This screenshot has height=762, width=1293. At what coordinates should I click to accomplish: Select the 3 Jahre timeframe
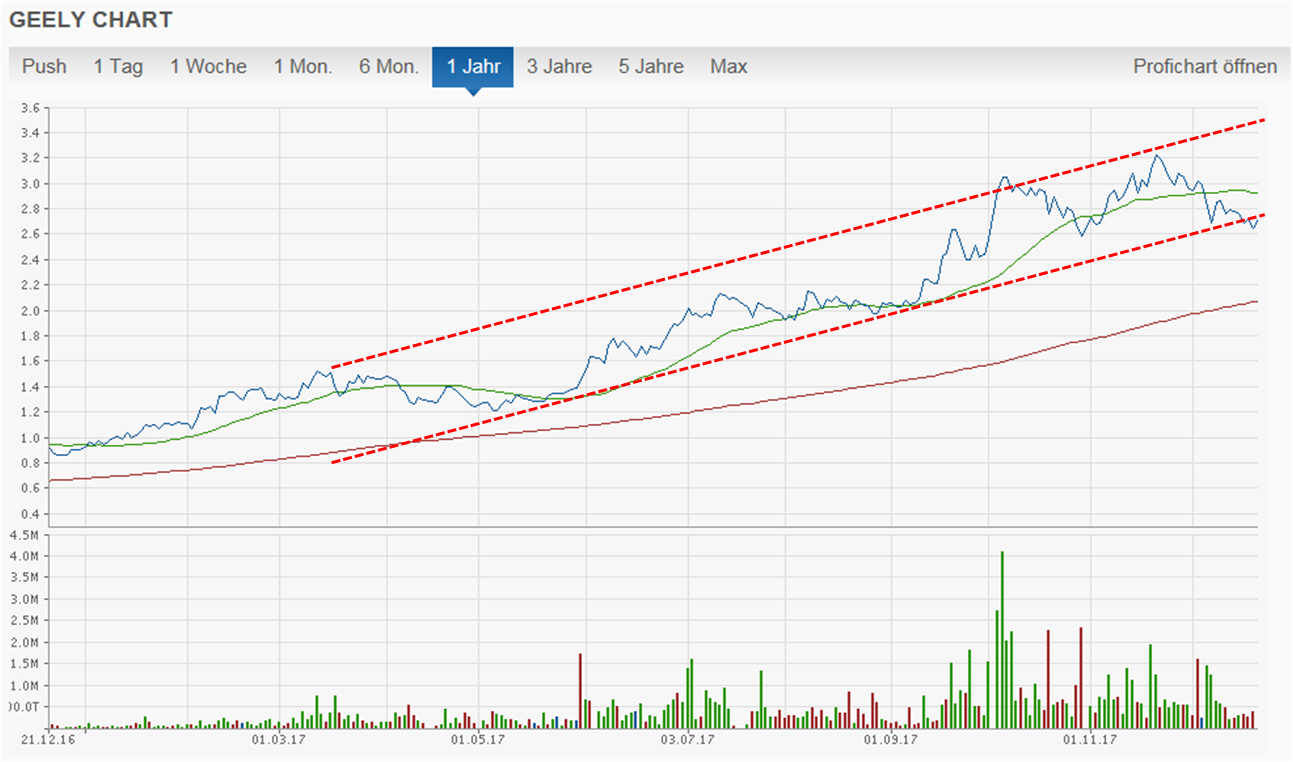pyautogui.click(x=559, y=67)
